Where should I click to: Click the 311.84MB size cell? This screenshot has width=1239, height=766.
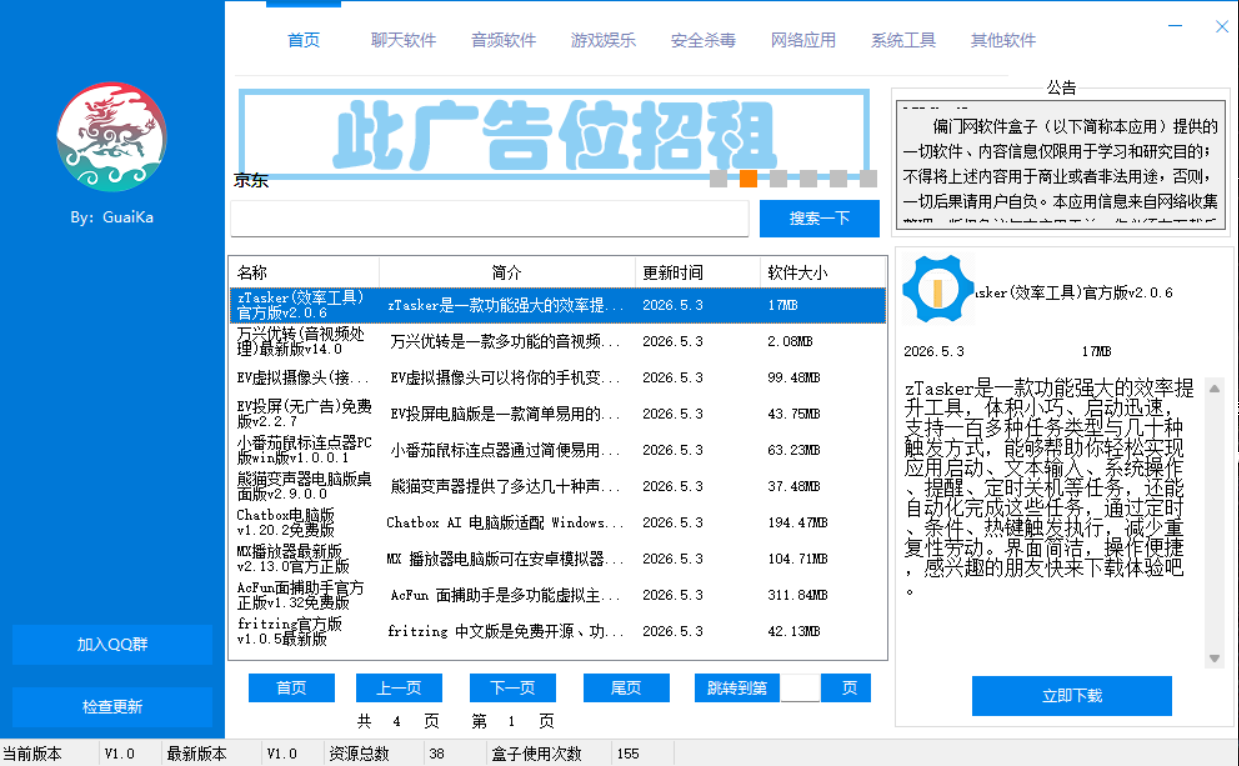point(798,595)
